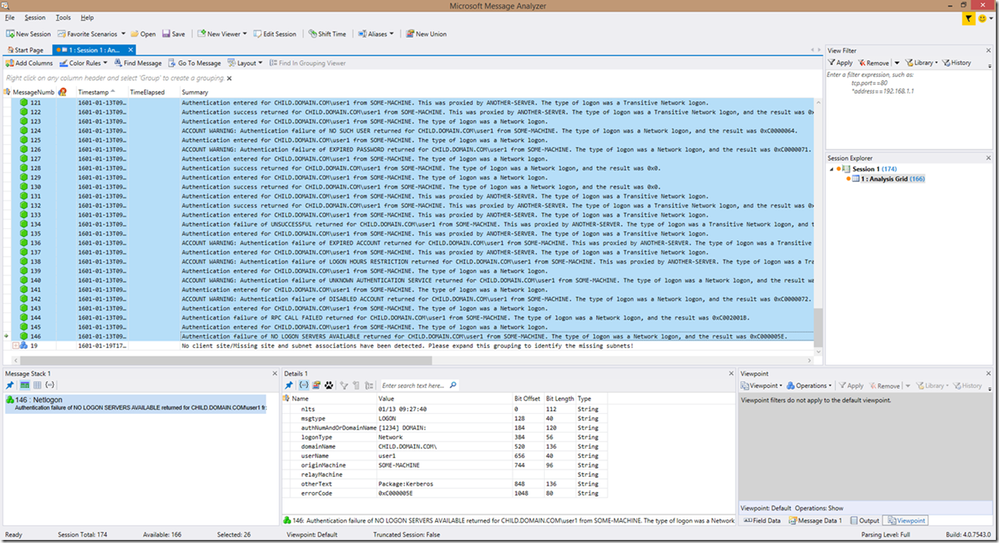Close the View Filter panel
This screenshot has height=543, width=999.
(988, 50)
